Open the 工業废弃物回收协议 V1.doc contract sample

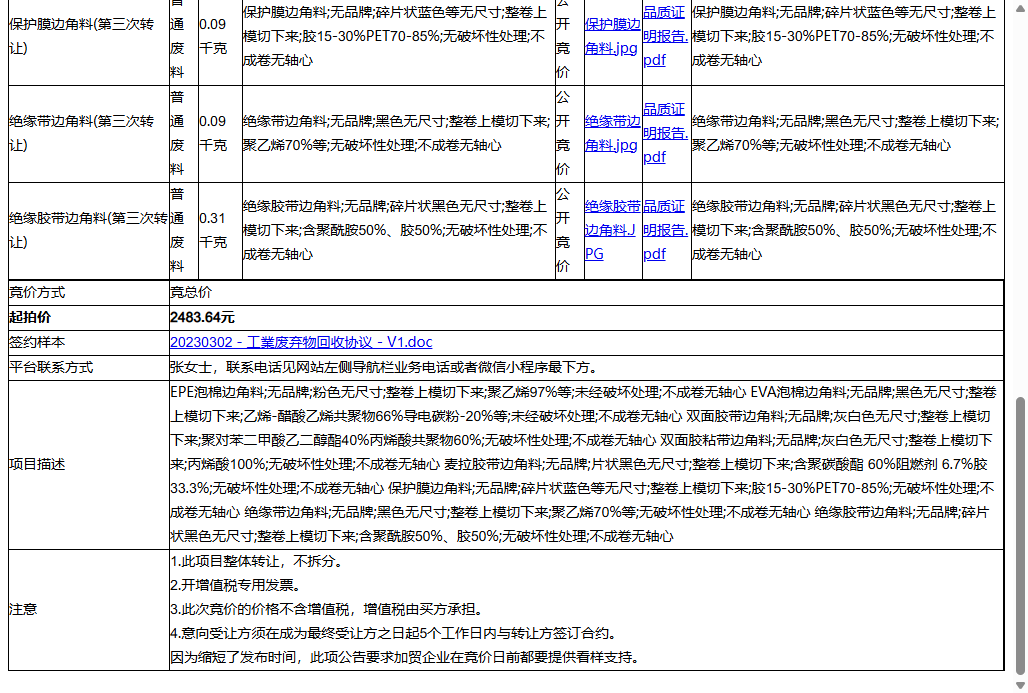pos(301,342)
